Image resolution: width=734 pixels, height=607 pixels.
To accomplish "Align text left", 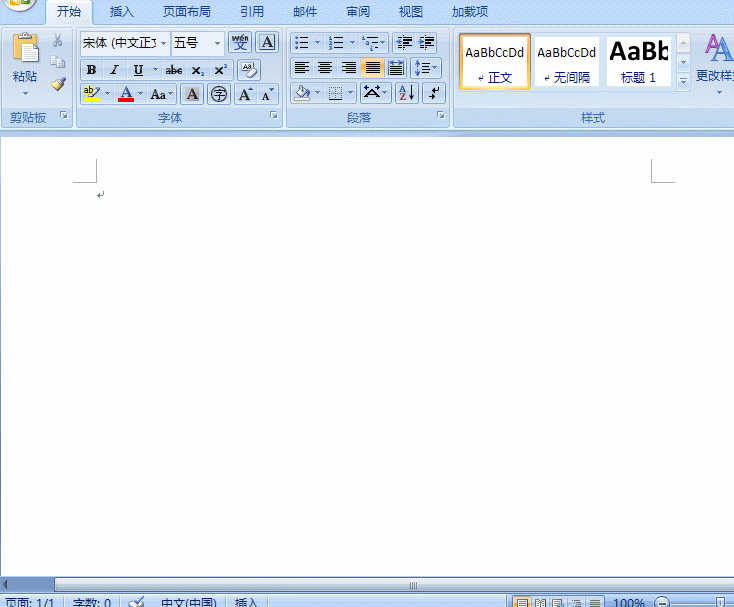I will click(302, 68).
